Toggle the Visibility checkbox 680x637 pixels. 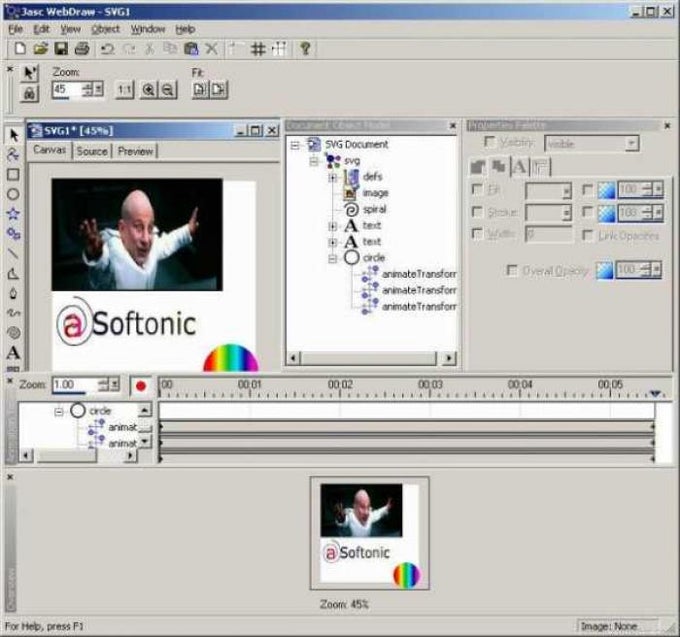tap(489, 141)
